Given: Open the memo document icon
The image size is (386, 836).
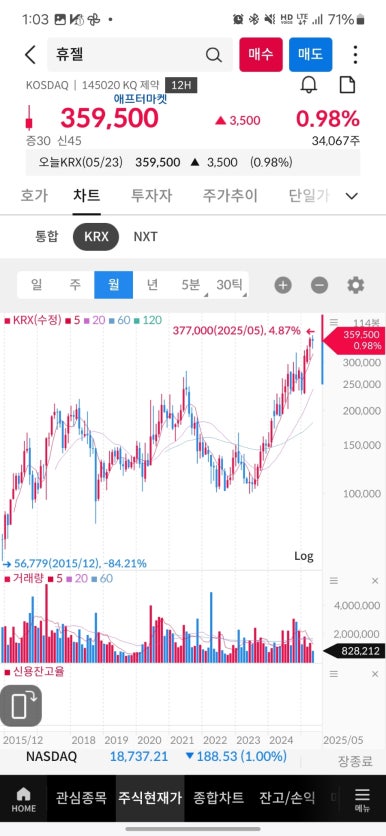Looking at the screenshot, I should tap(347, 85).
